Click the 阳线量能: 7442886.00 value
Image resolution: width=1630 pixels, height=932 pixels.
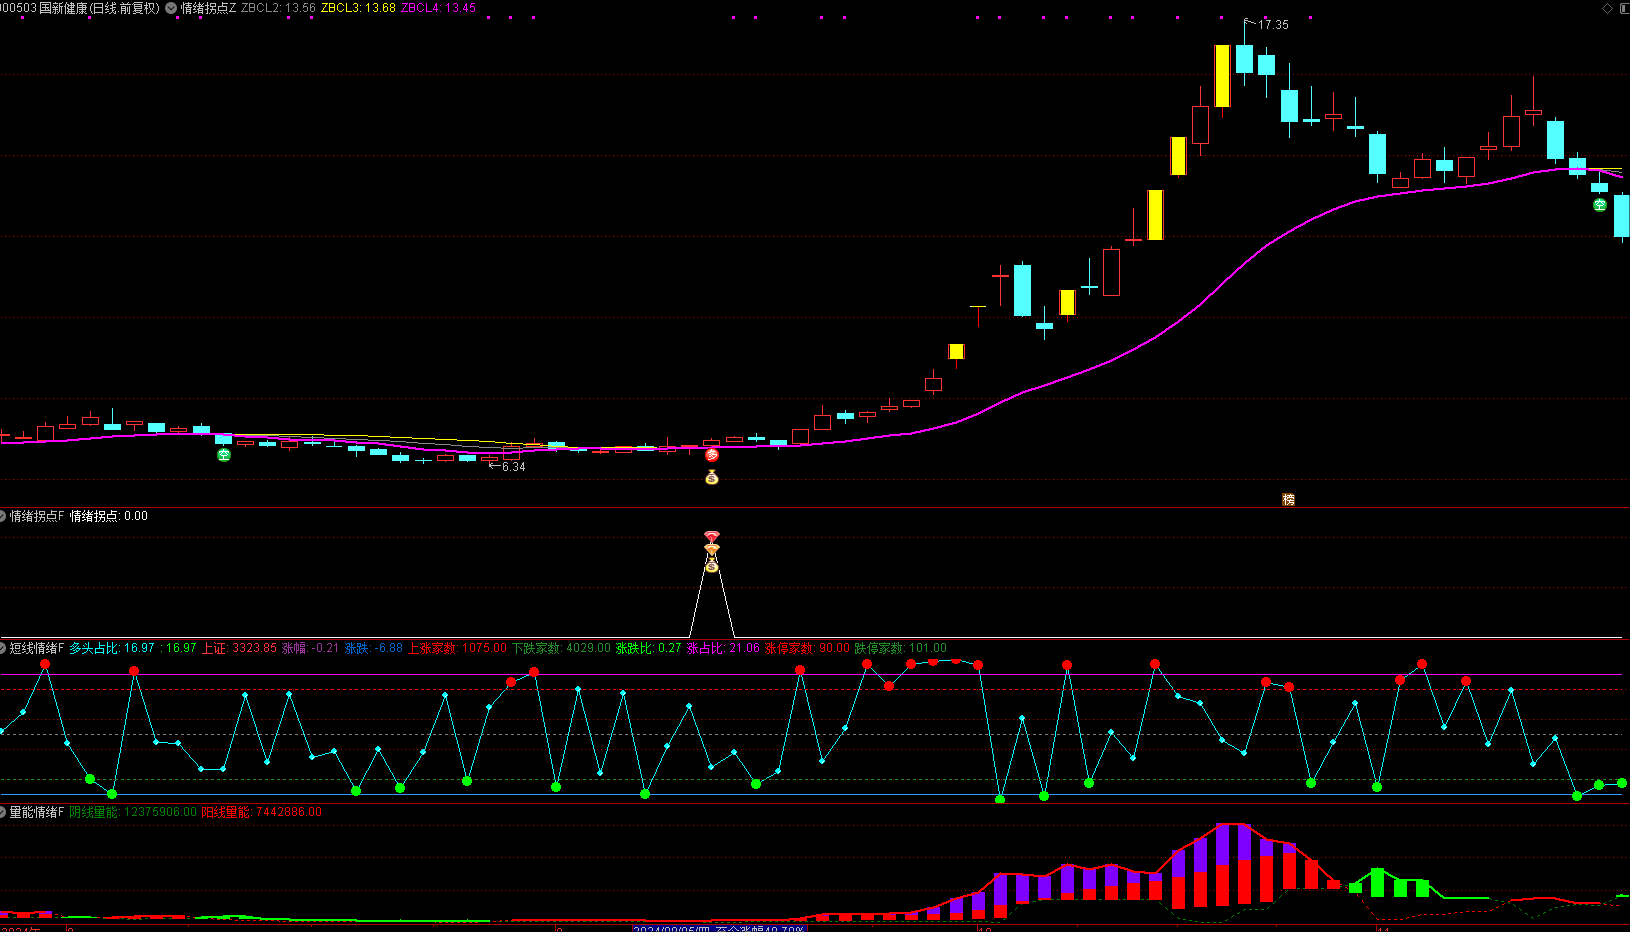pyautogui.click(x=262, y=812)
